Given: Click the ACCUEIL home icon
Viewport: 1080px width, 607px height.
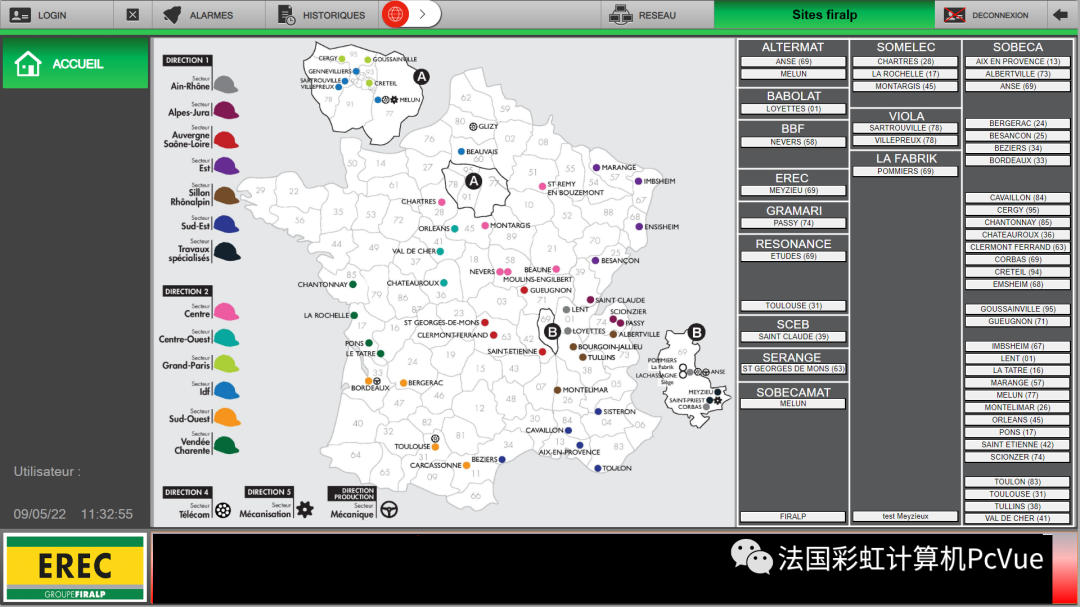Looking at the screenshot, I should 28,63.
